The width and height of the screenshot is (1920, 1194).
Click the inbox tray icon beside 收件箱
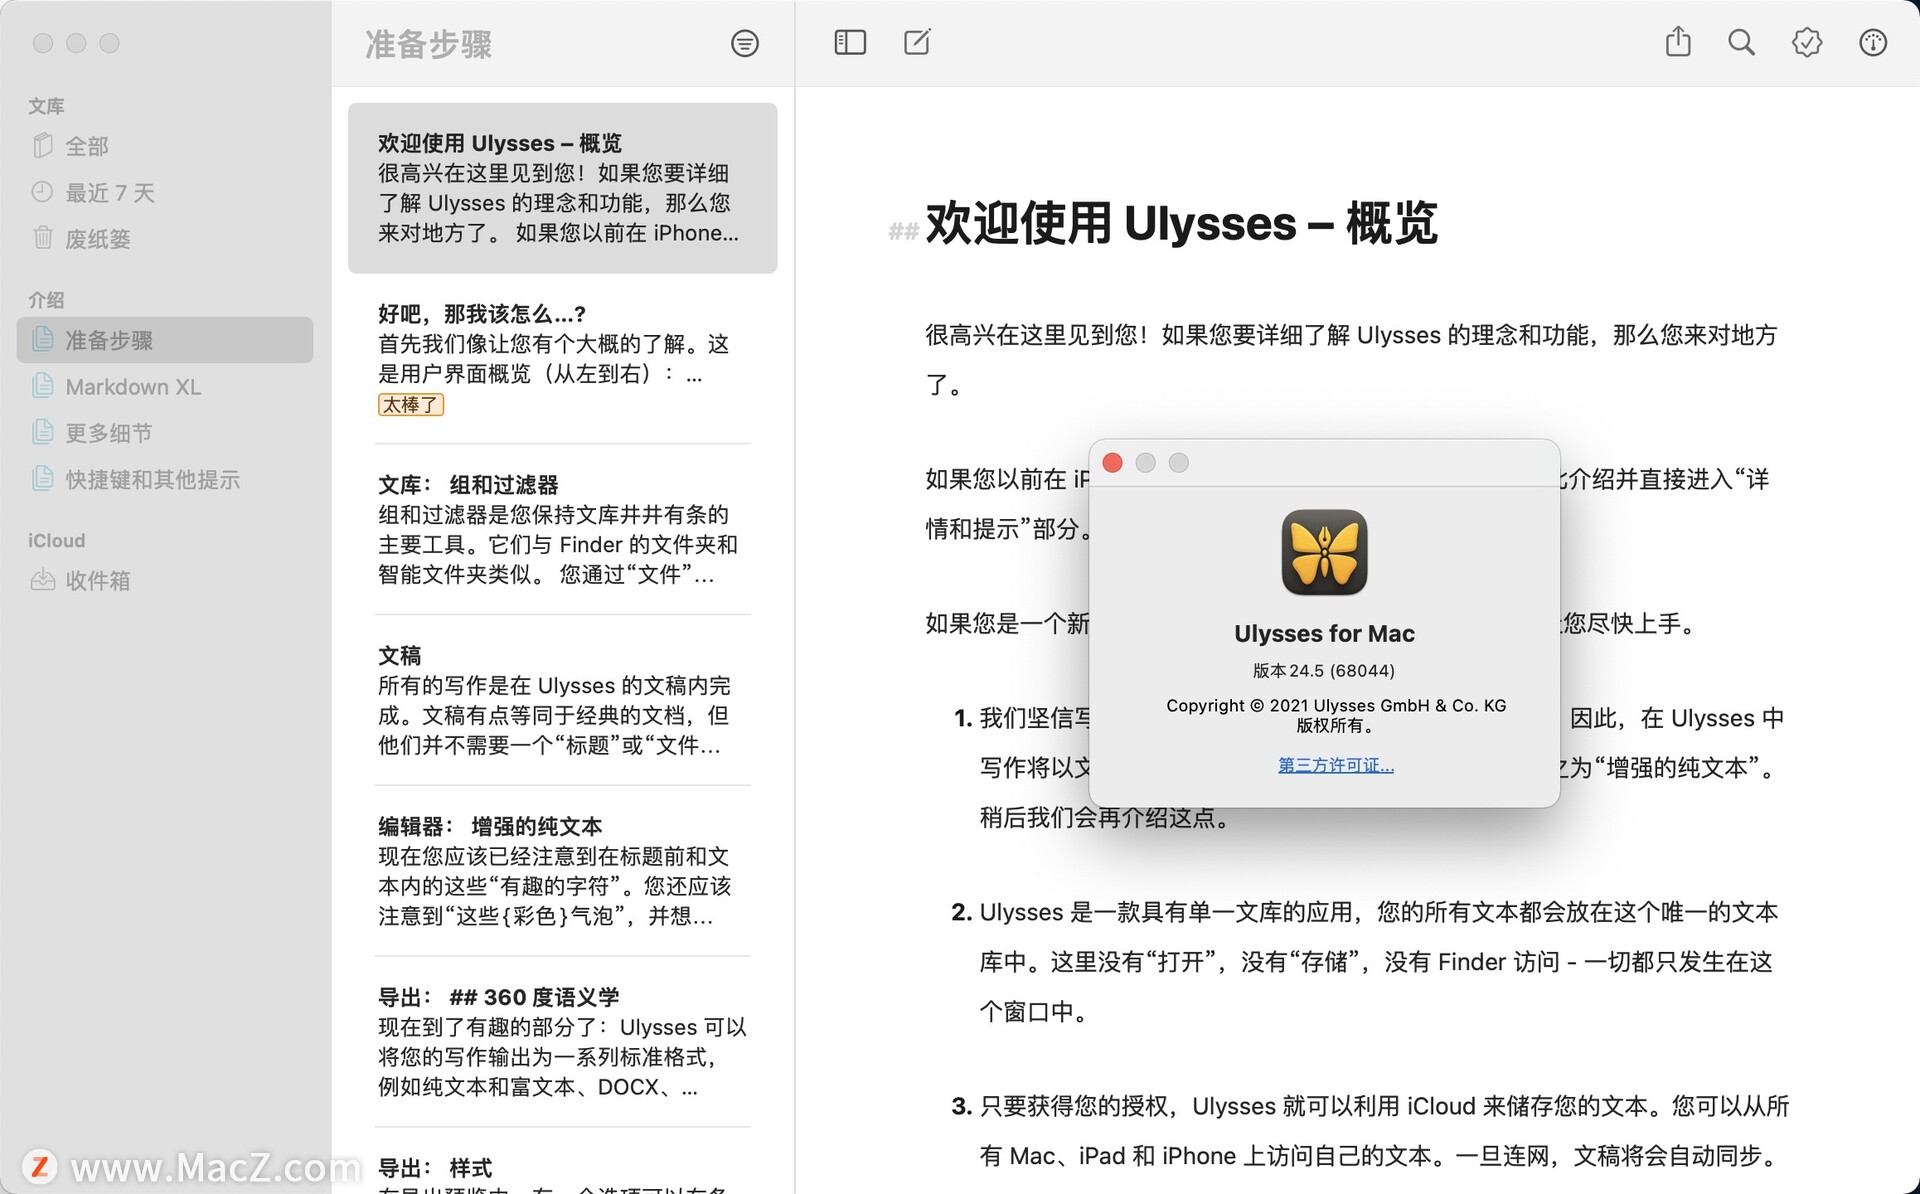tap(42, 580)
